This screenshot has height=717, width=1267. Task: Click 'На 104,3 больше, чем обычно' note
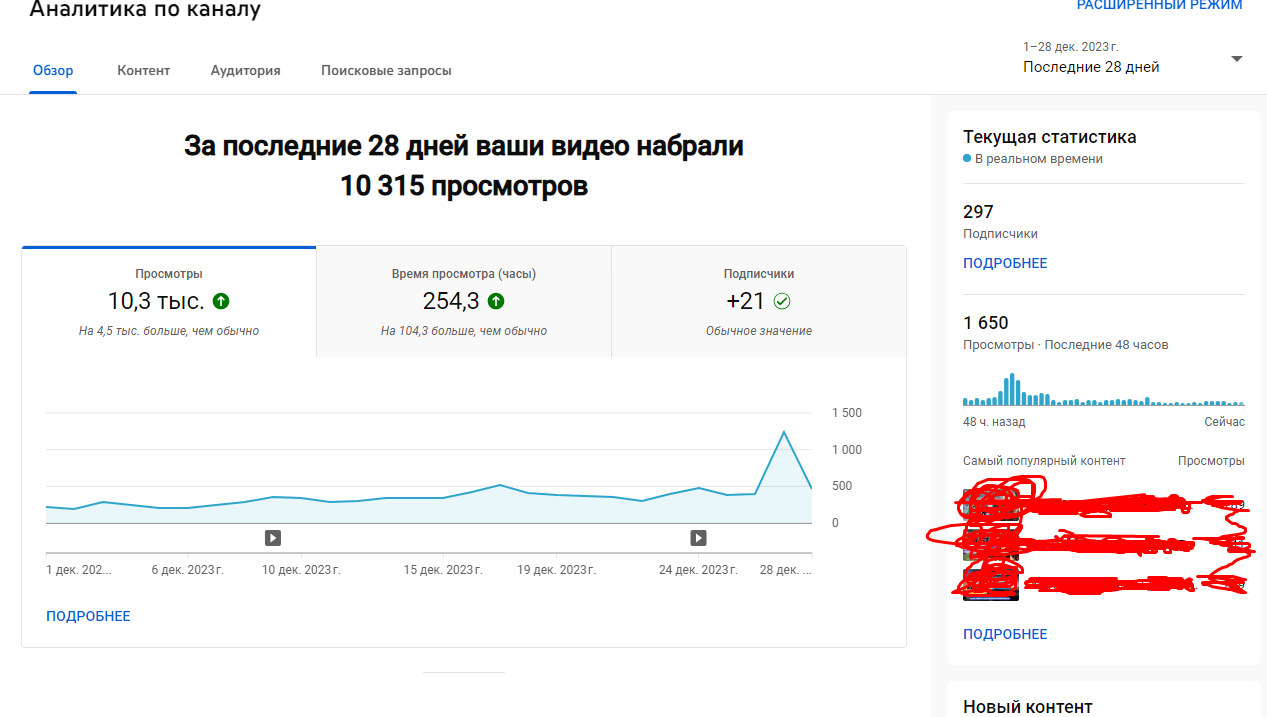tap(464, 331)
